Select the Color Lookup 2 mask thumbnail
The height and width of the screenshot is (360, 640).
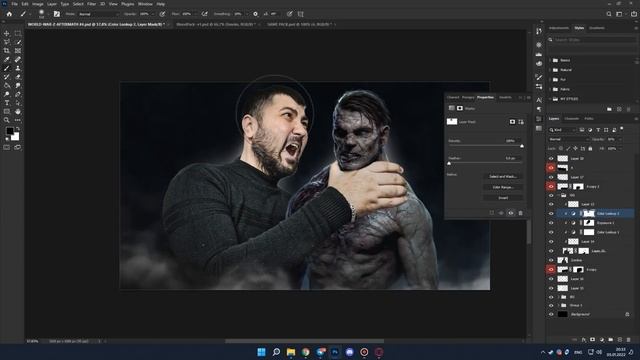click(x=589, y=213)
